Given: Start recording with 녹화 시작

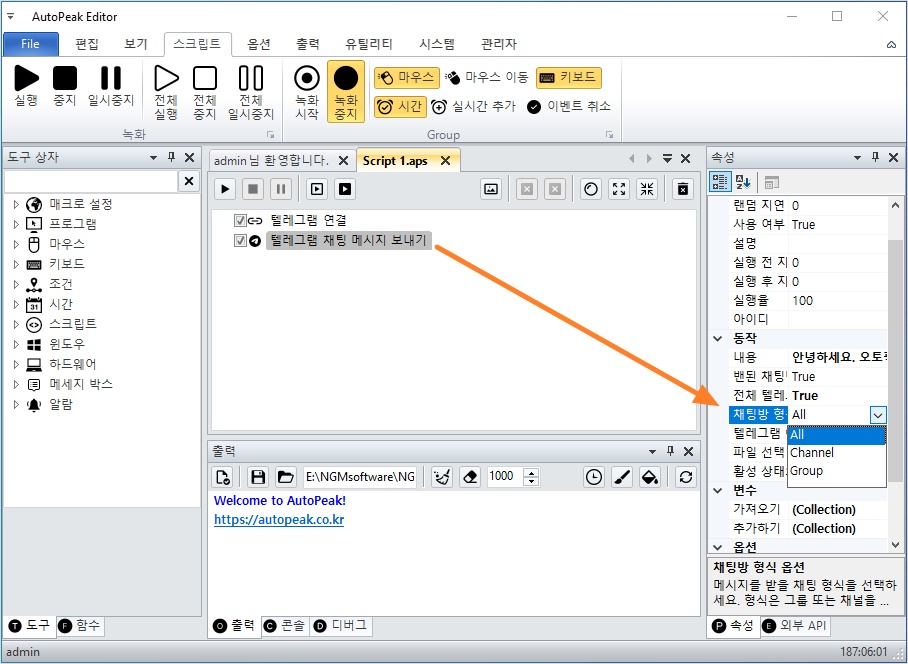Looking at the screenshot, I should tap(307, 92).
